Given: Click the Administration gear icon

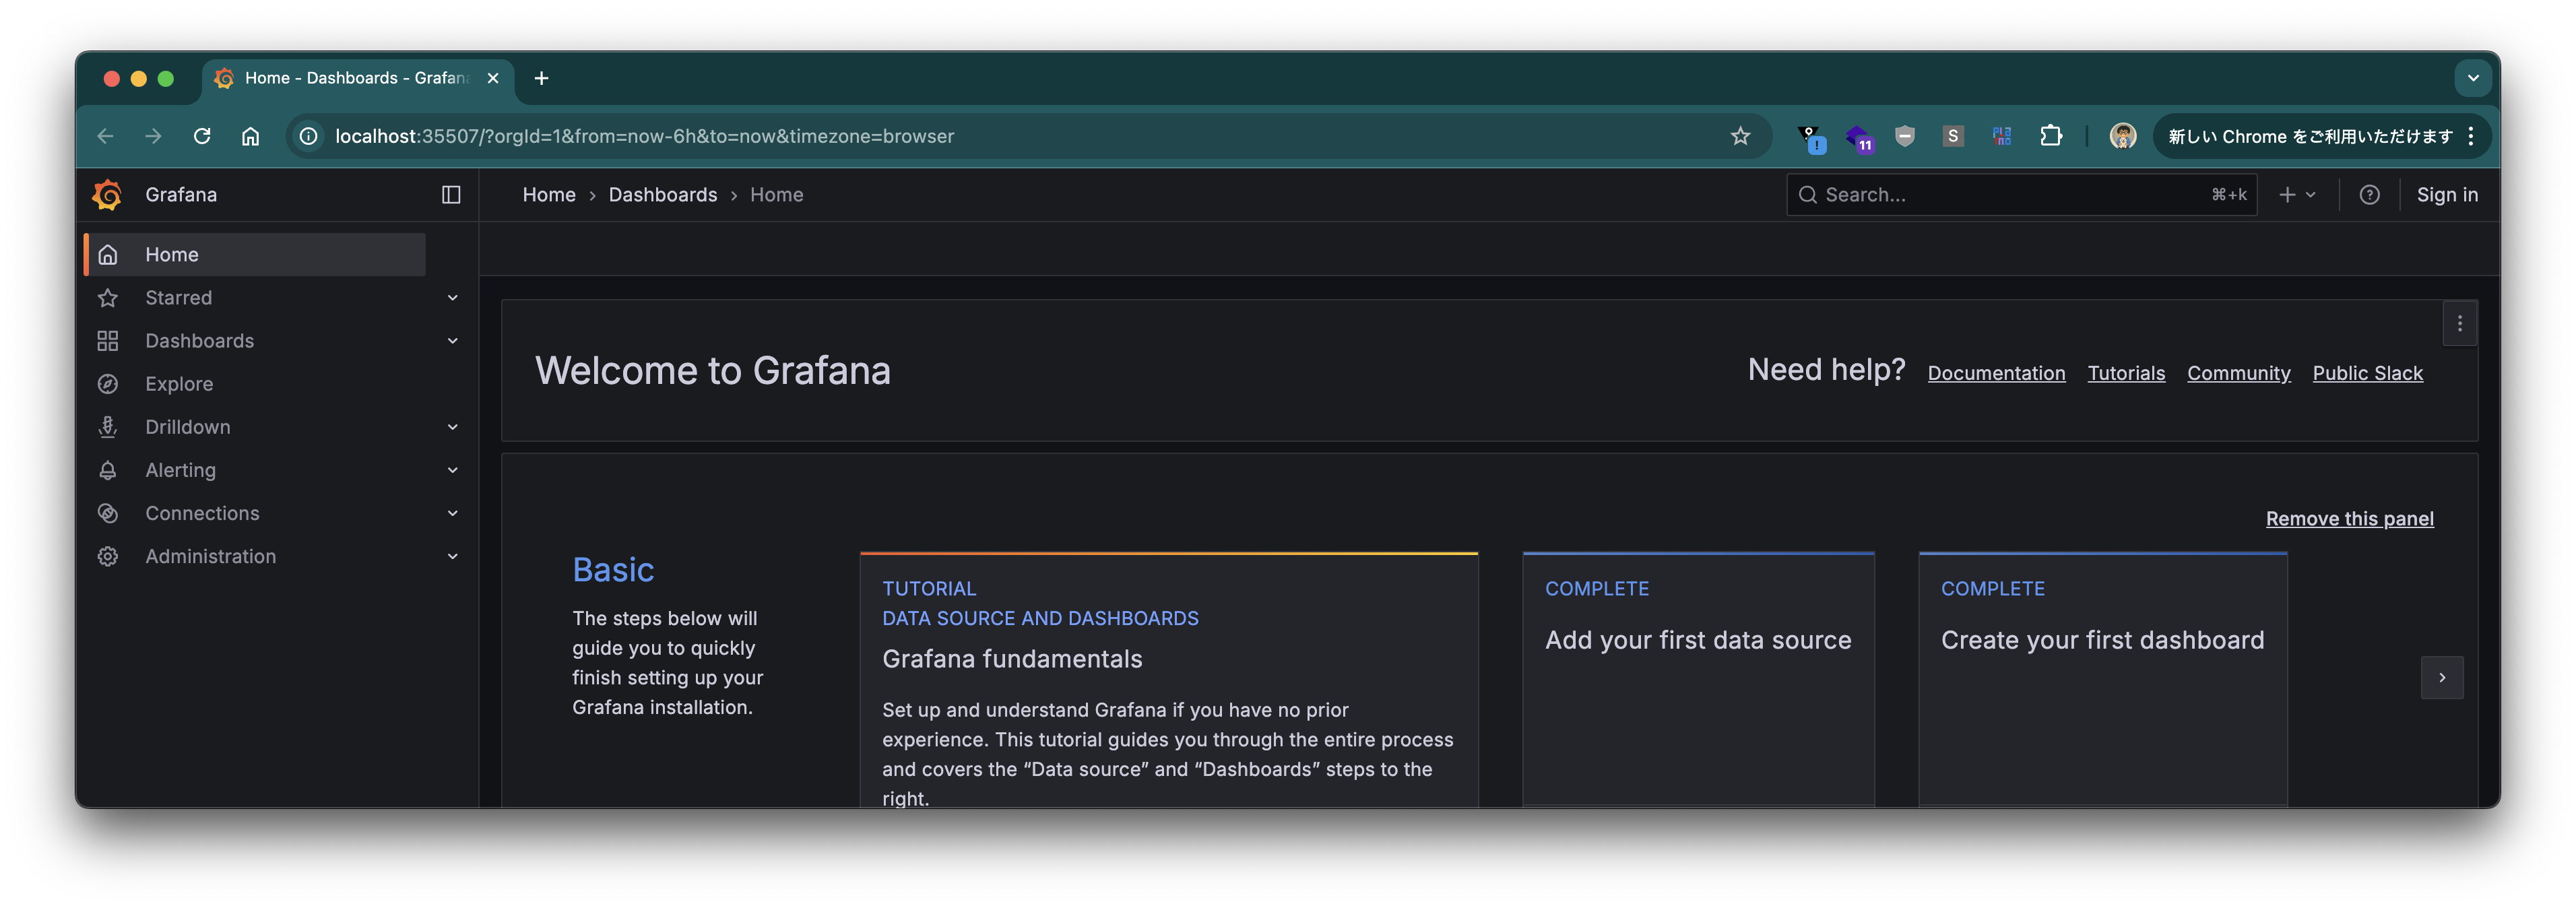Looking at the screenshot, I should [108, 556].
